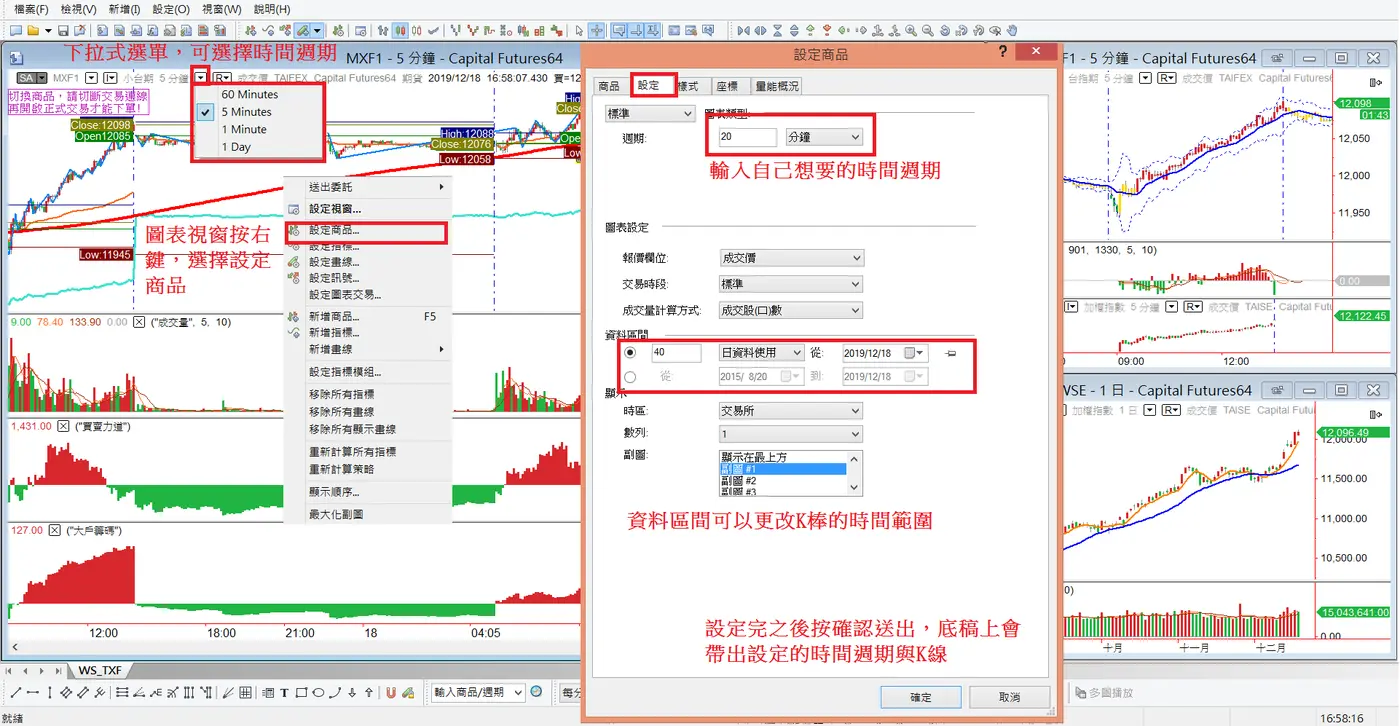Select the 40 bars back radio button
The height and width of the screenshot is (726, 1400).
pyautogui.click(x=630, y=352)
